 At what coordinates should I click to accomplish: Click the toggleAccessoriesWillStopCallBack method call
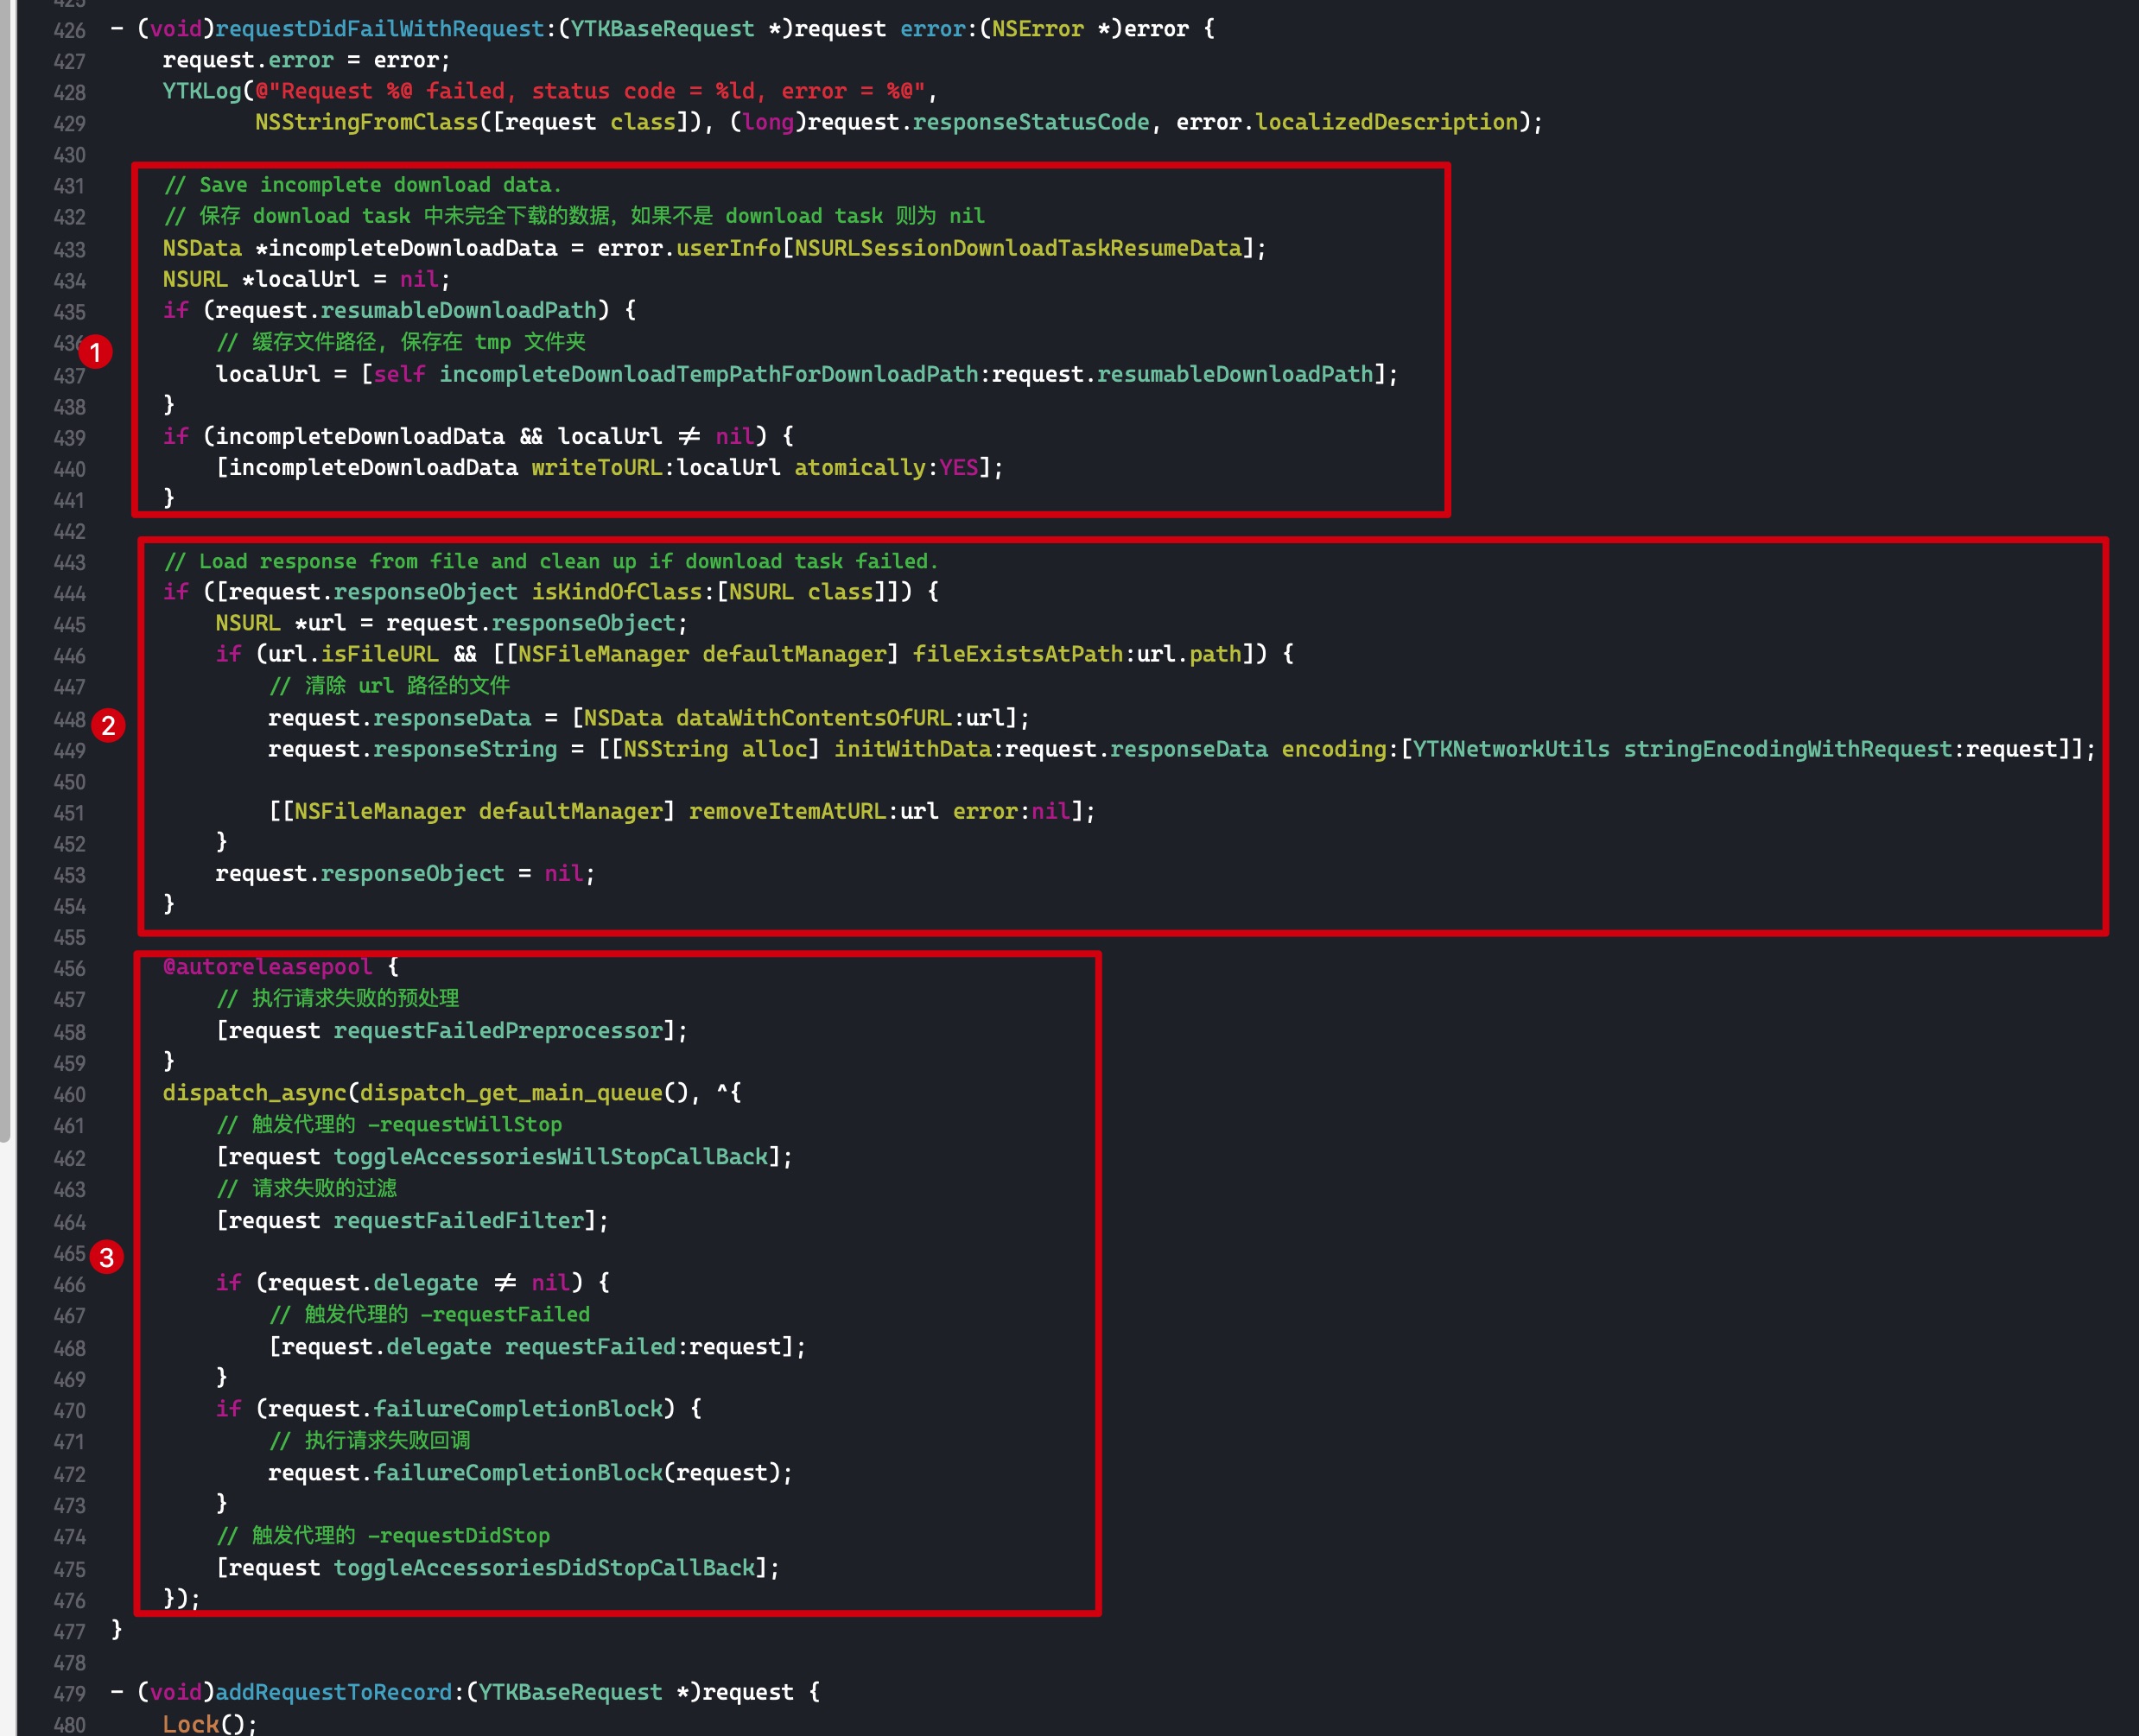tap(550, 1156)
